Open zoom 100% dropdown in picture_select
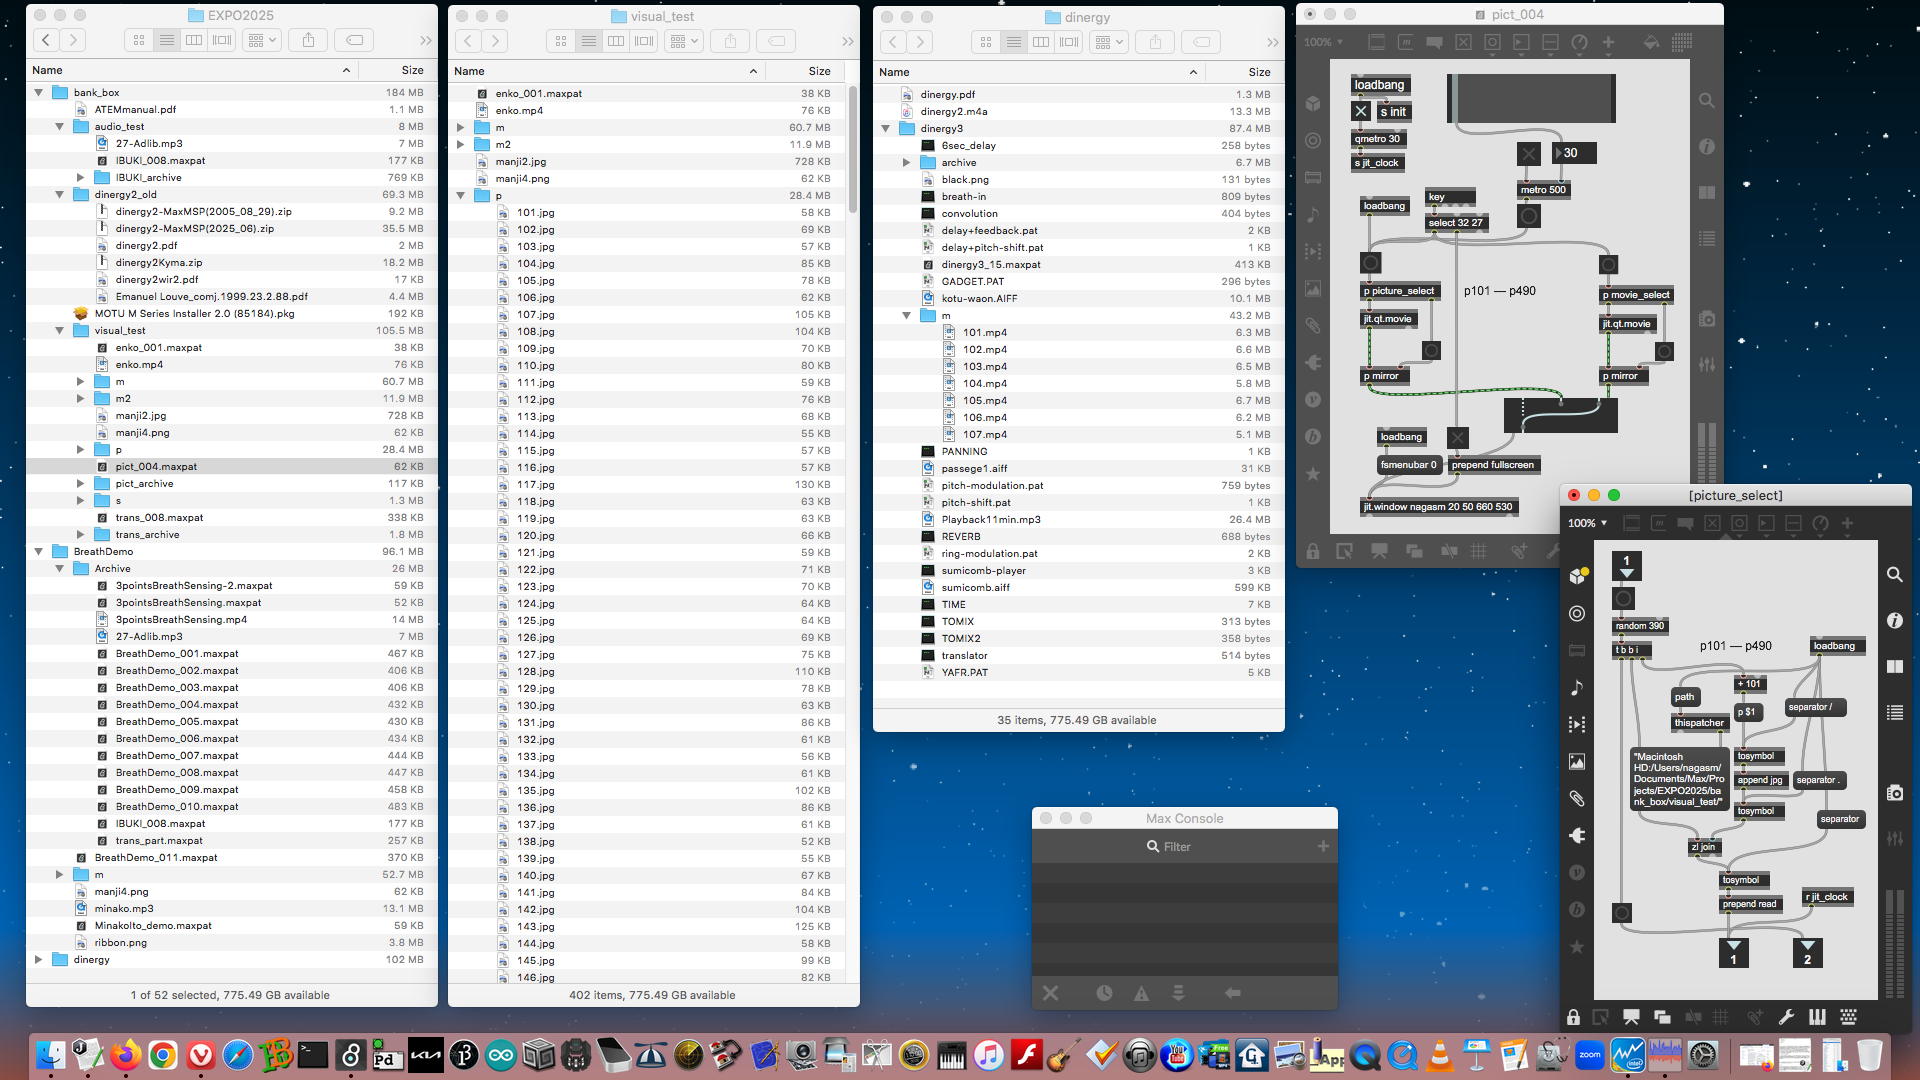This screenshot has width=1920, height=1080. tap(1587, 523)
